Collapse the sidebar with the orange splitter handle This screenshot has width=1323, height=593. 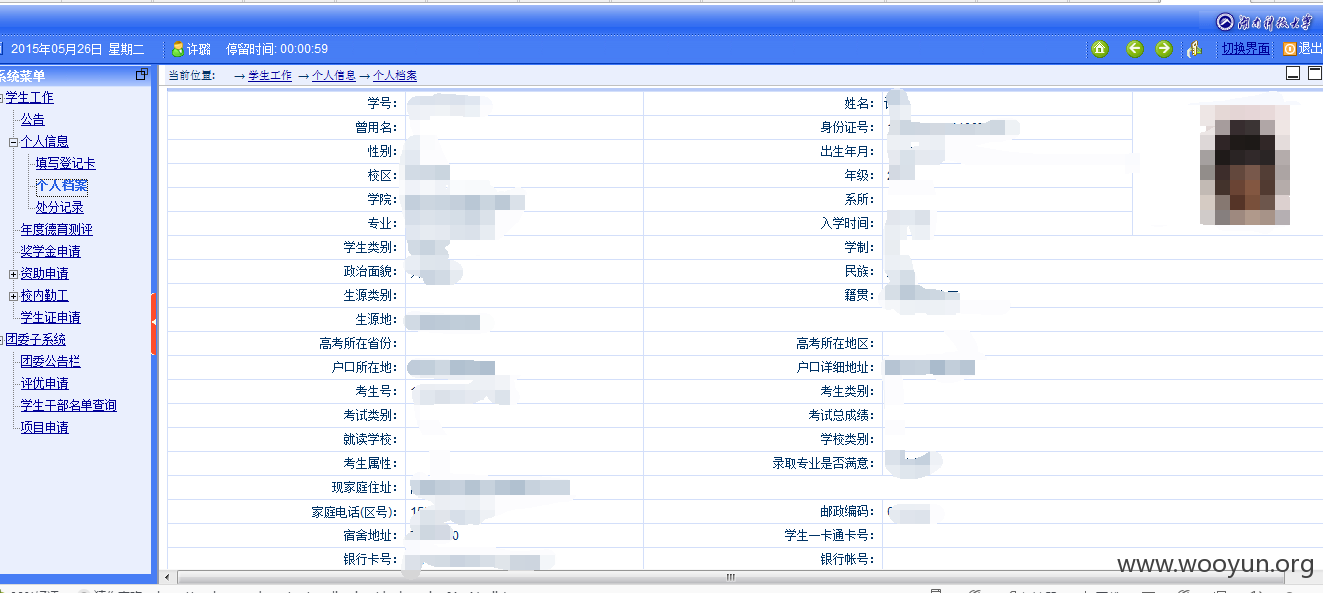(153, 323)
